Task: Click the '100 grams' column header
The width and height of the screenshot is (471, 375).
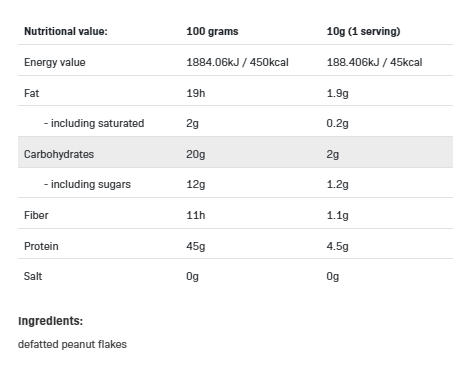Action: (212, 31)
